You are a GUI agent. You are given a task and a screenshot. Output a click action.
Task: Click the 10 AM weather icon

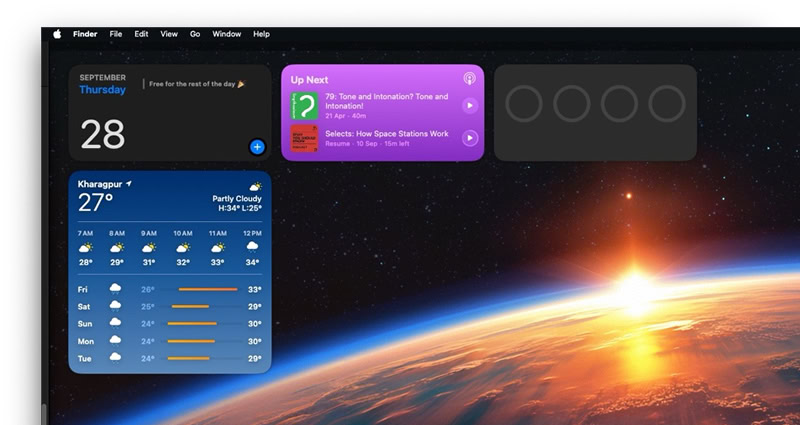point(183,248)
